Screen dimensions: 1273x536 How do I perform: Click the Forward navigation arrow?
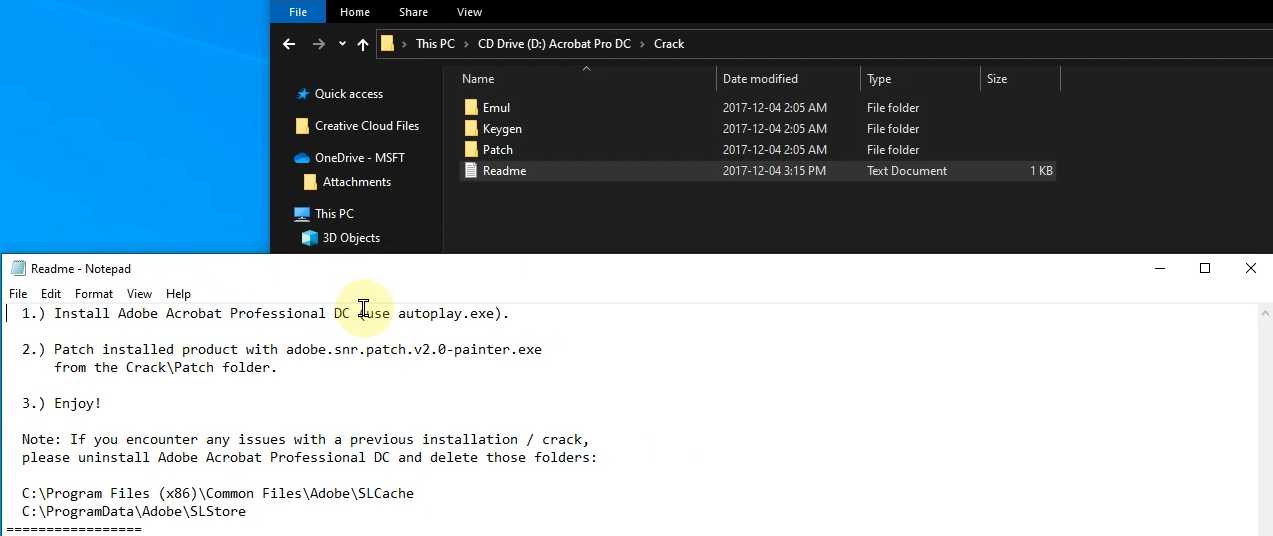319,44
